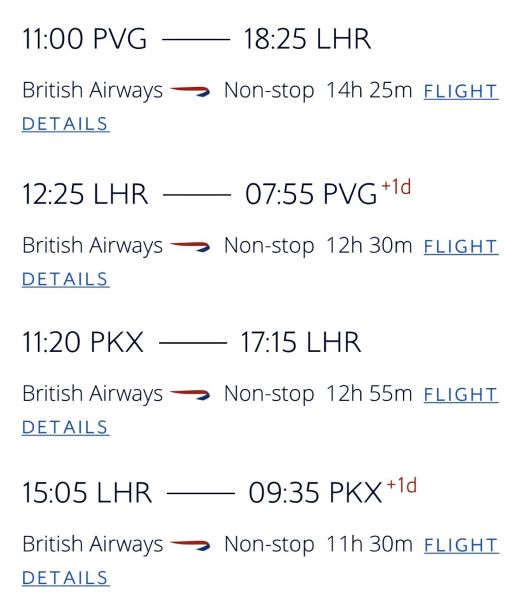Click the 14h 25m flight duration
This screenshot has width=513, height=600.
(x=369, y=91)
